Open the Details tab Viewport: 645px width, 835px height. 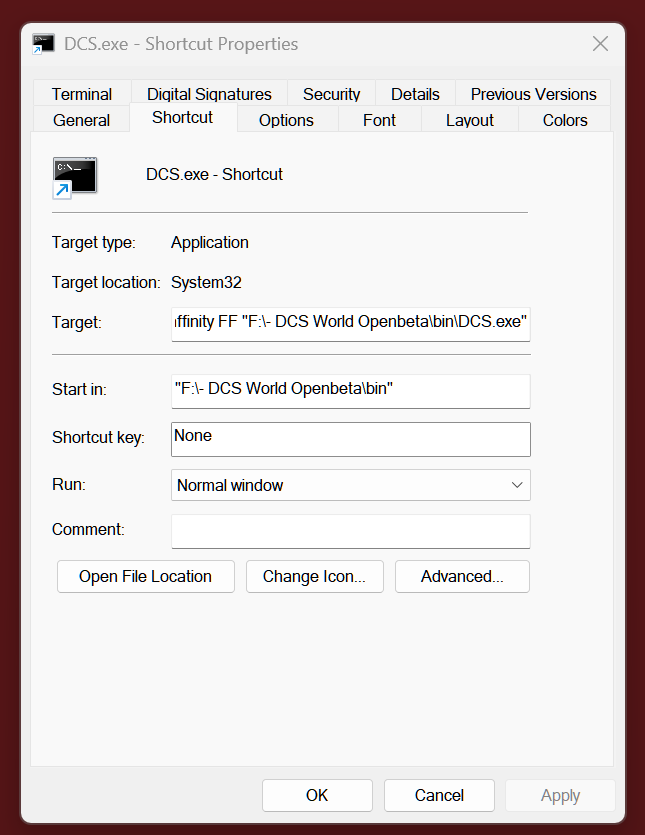click(415, 94)
